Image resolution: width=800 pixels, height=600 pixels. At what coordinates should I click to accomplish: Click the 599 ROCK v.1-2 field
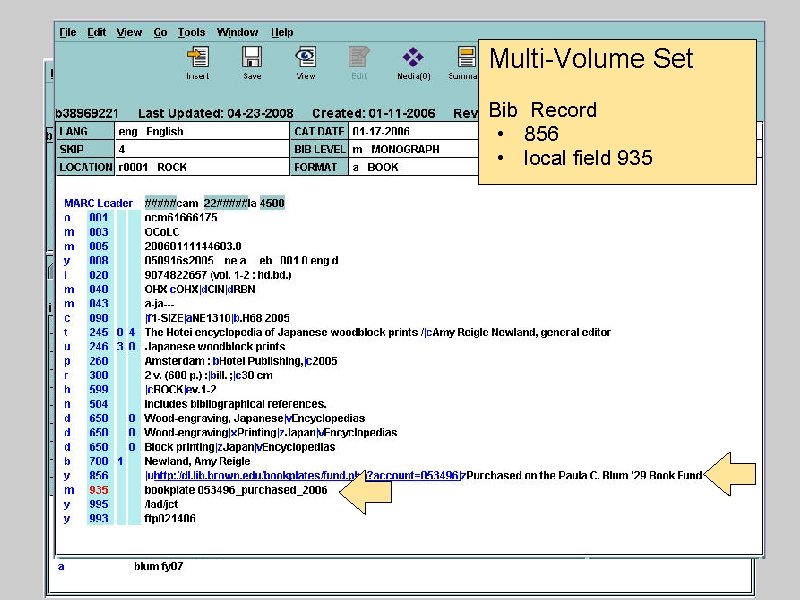[181, 389]
